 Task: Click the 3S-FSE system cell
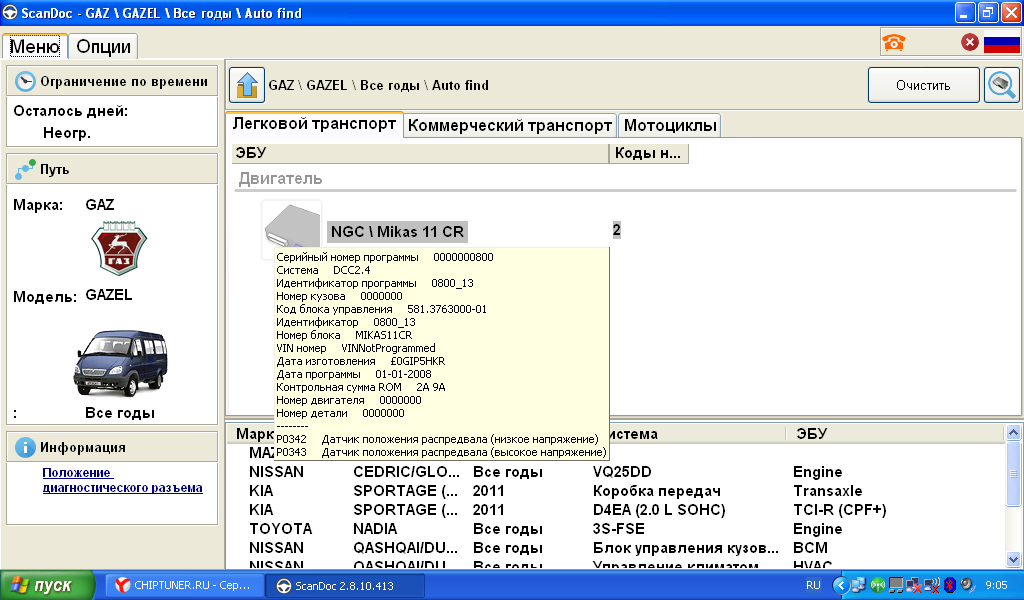coord(618,529)
